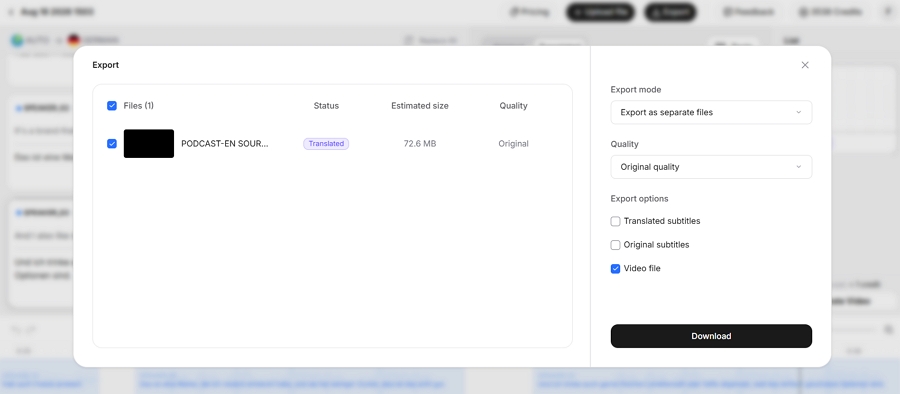This screenshot has width=900, height=394.
Task: Open the Quality dropdown
Action: point(711,167)
